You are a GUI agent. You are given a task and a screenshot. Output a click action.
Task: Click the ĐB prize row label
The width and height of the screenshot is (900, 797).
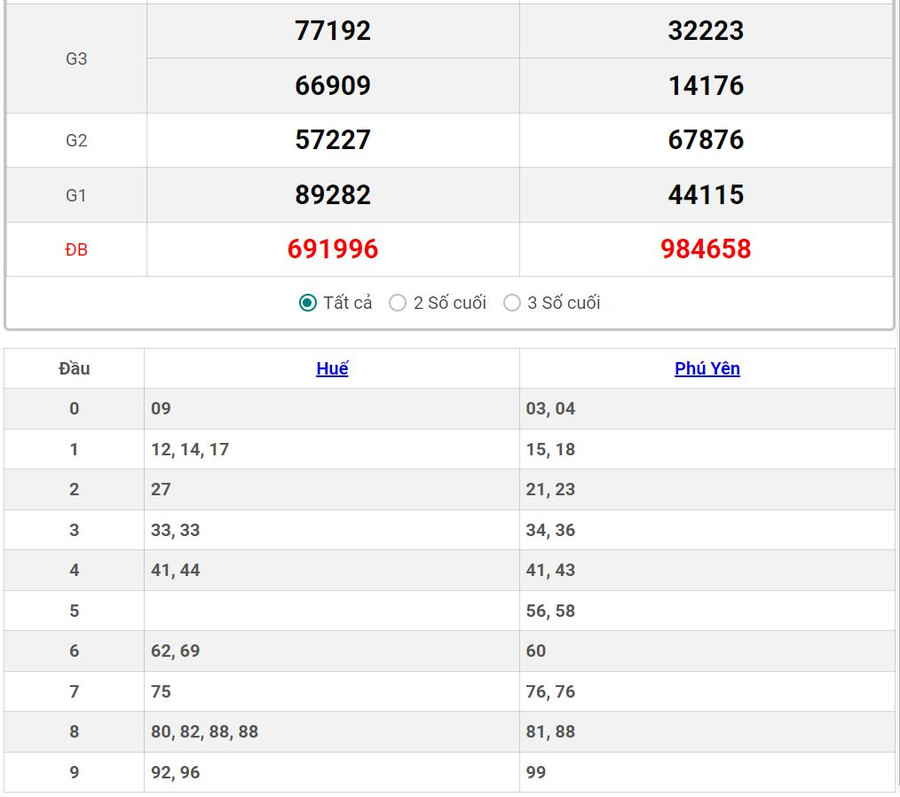(x=76, y=250)
